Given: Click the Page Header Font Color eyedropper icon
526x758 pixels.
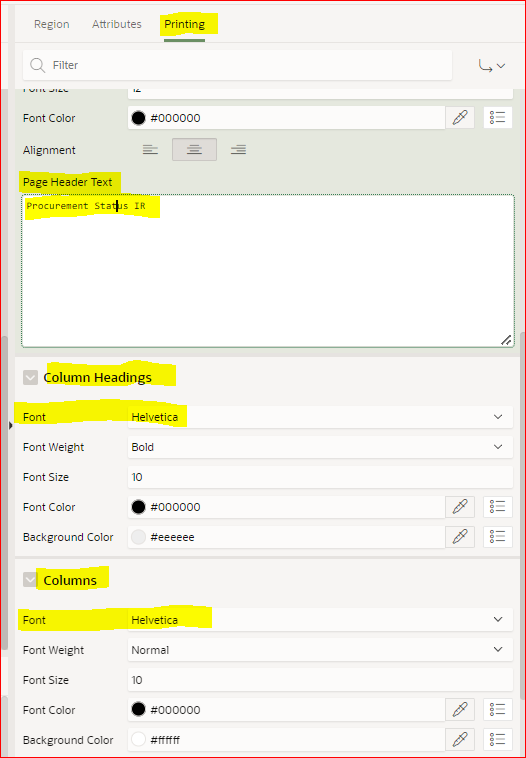Looking at the screenshot, I should click(x=460, y=117).
